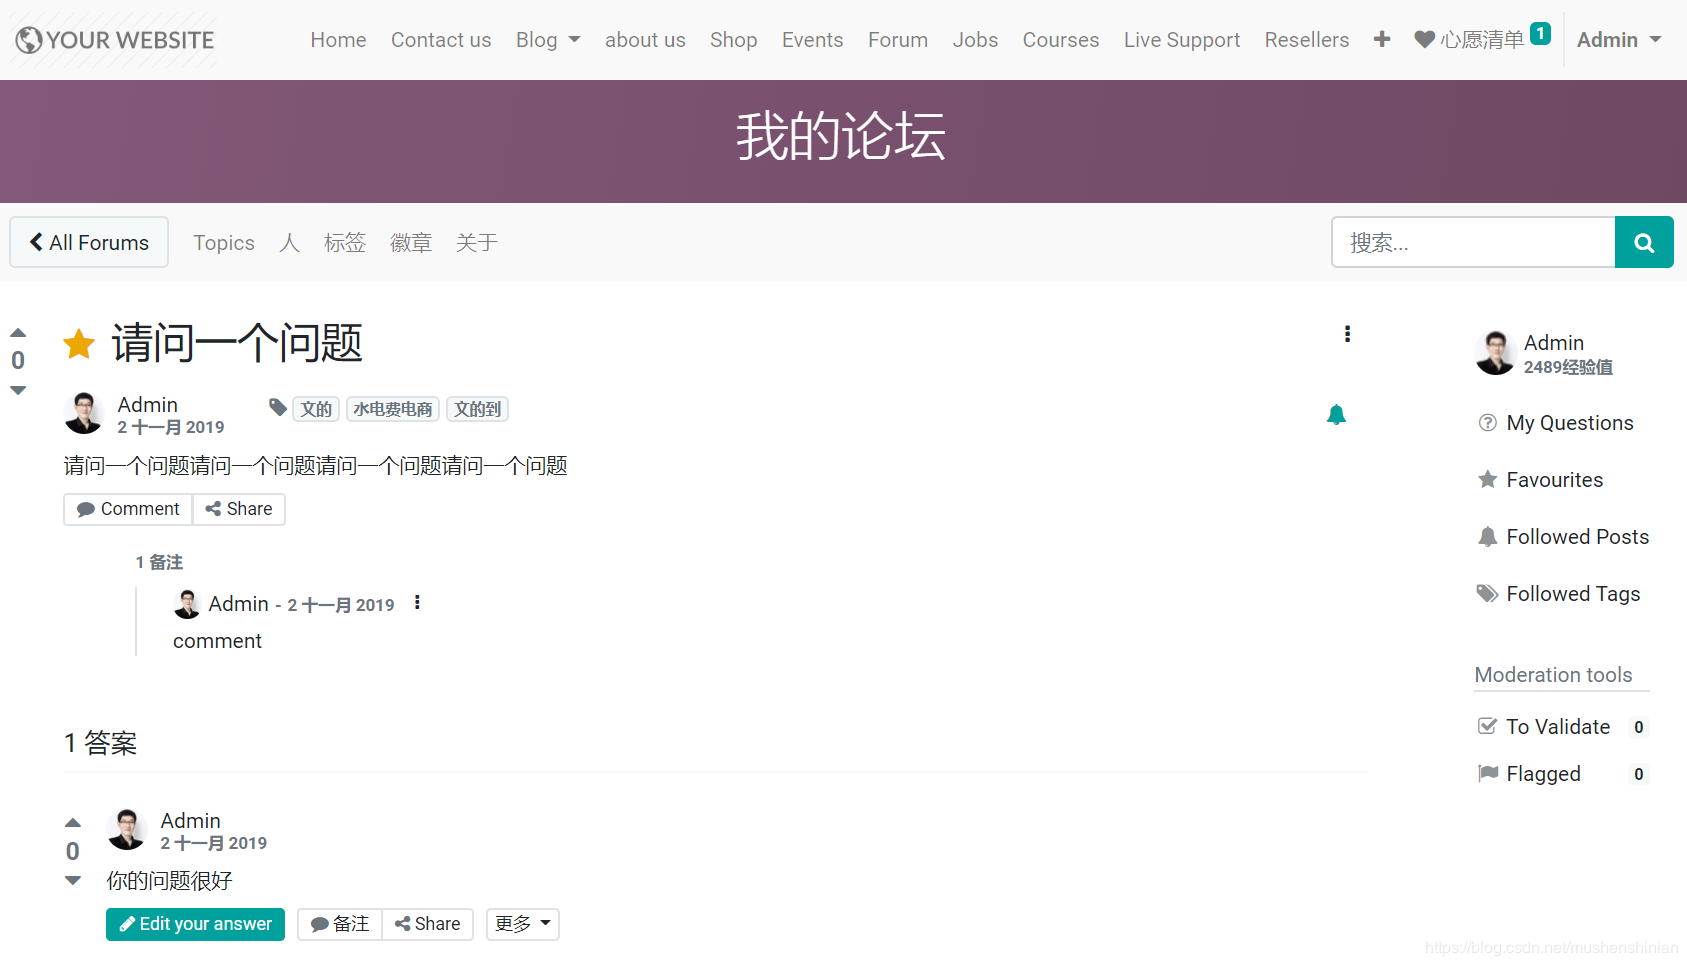The height and width of the screenshot is (966, 1687).
Task: Click the search magnifier button
Action: coord(1643,242)
